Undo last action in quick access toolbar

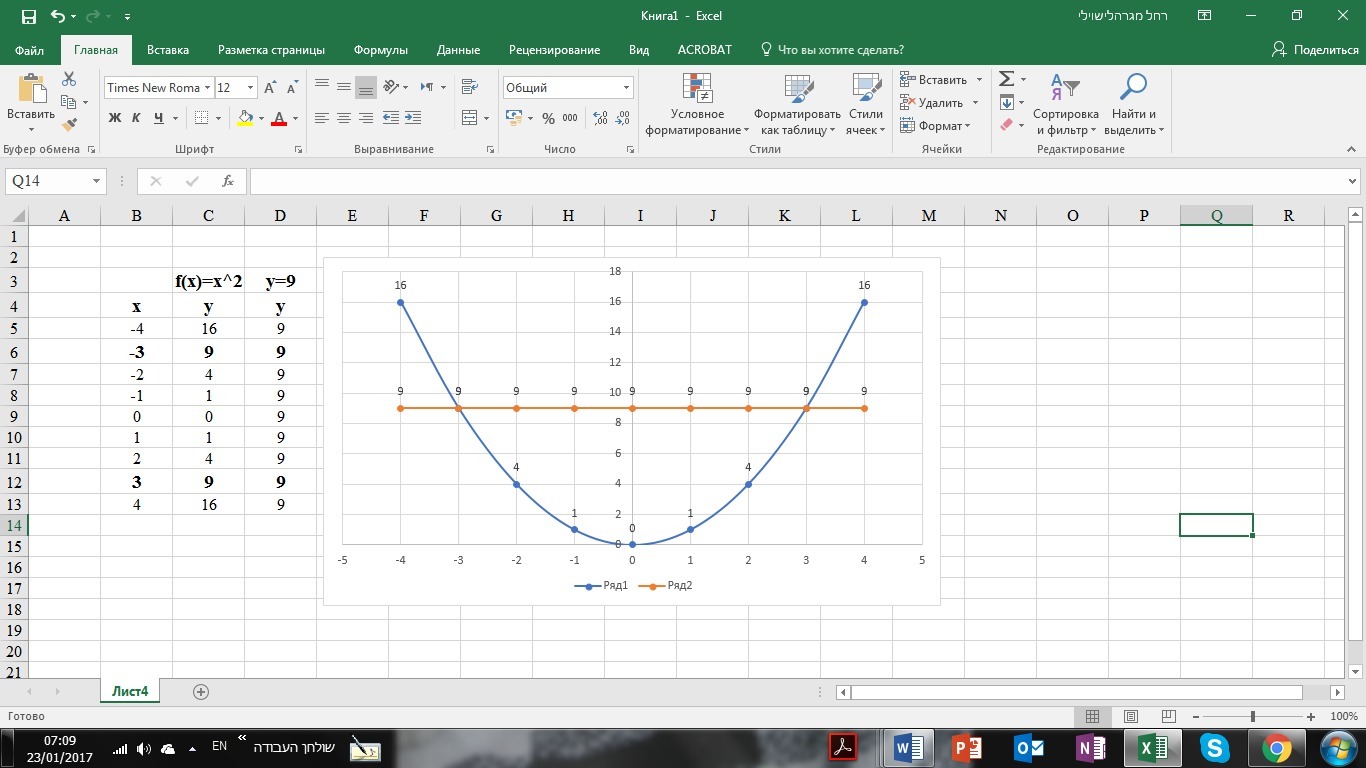(57, 16)
